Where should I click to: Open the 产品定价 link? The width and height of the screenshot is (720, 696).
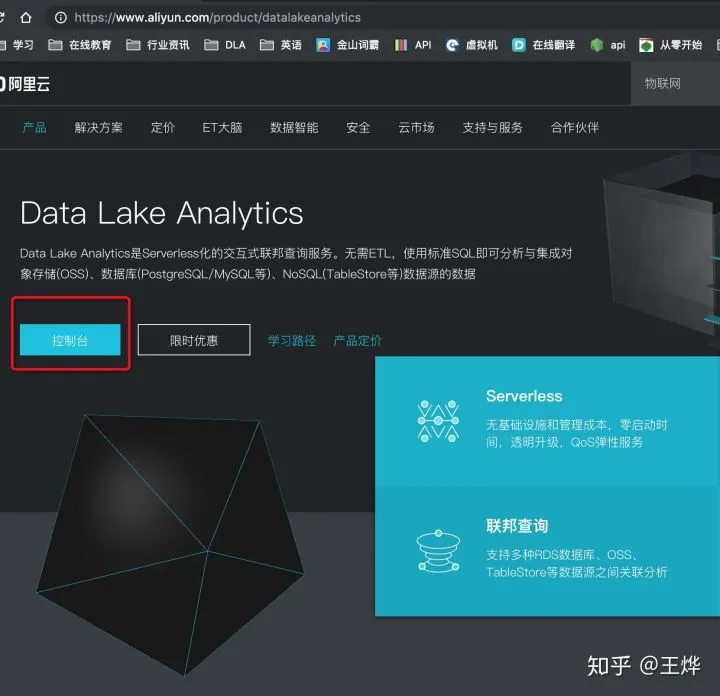(357, 341)
